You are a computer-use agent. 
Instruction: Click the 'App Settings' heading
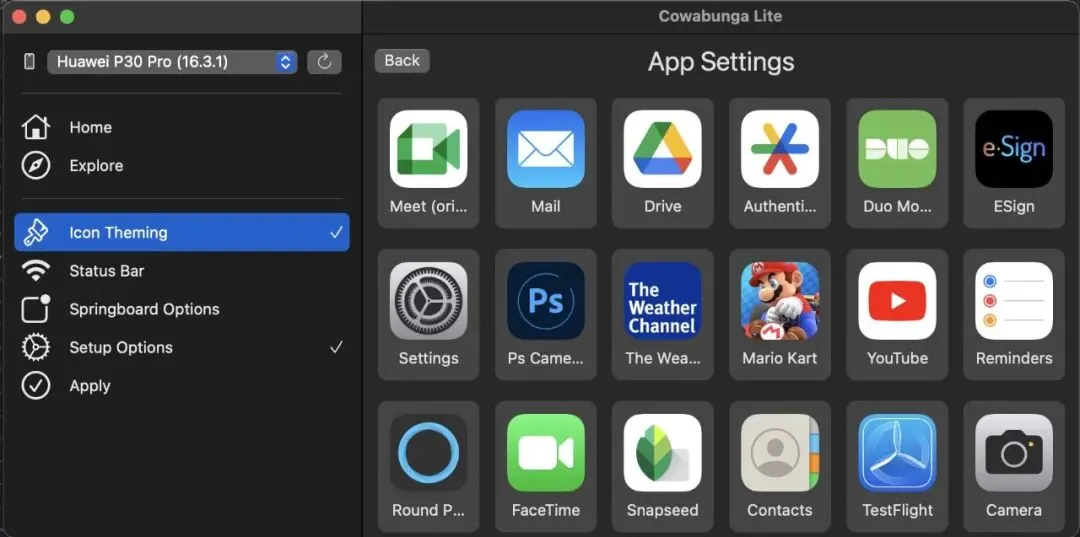pyautogui.click(x=721, y=62)
